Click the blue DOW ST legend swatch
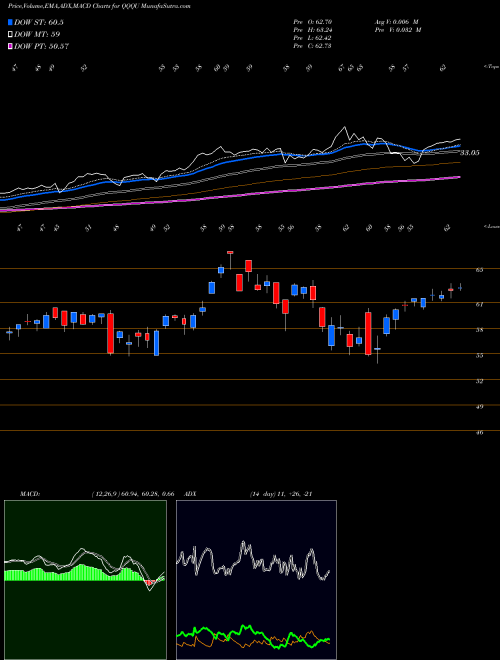 tap(10, 22)
